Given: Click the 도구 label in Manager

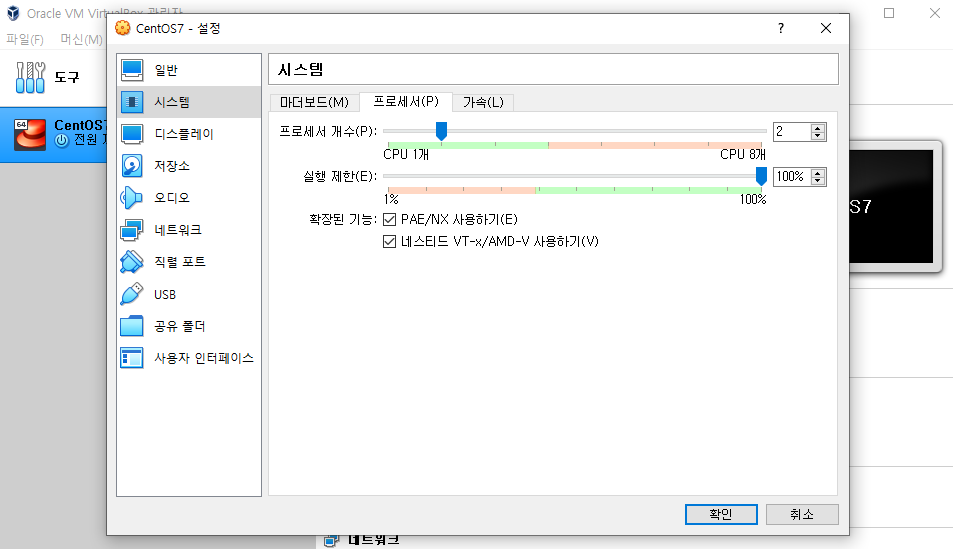Looking at the screenshot, I should (67, 77).
